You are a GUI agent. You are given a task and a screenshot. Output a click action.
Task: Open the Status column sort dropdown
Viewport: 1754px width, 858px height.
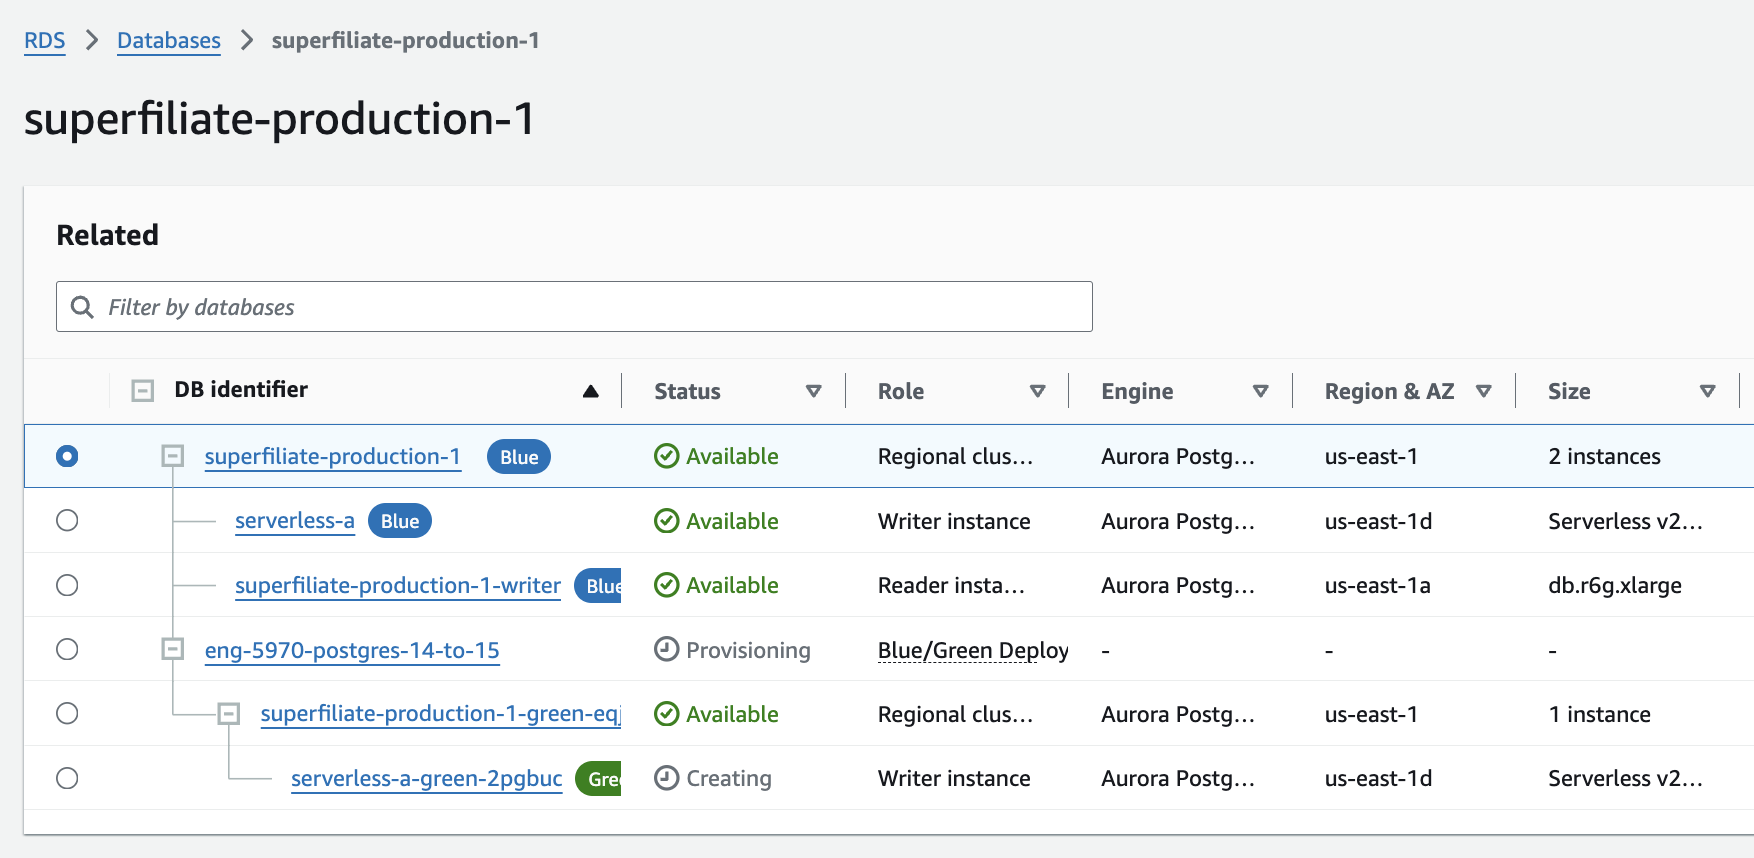click(814, 391)
